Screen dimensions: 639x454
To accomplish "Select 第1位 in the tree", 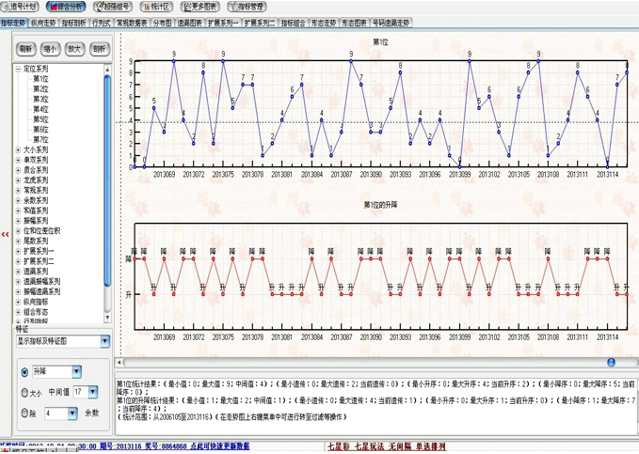I will pyautogui.click(x=40, y=79).
